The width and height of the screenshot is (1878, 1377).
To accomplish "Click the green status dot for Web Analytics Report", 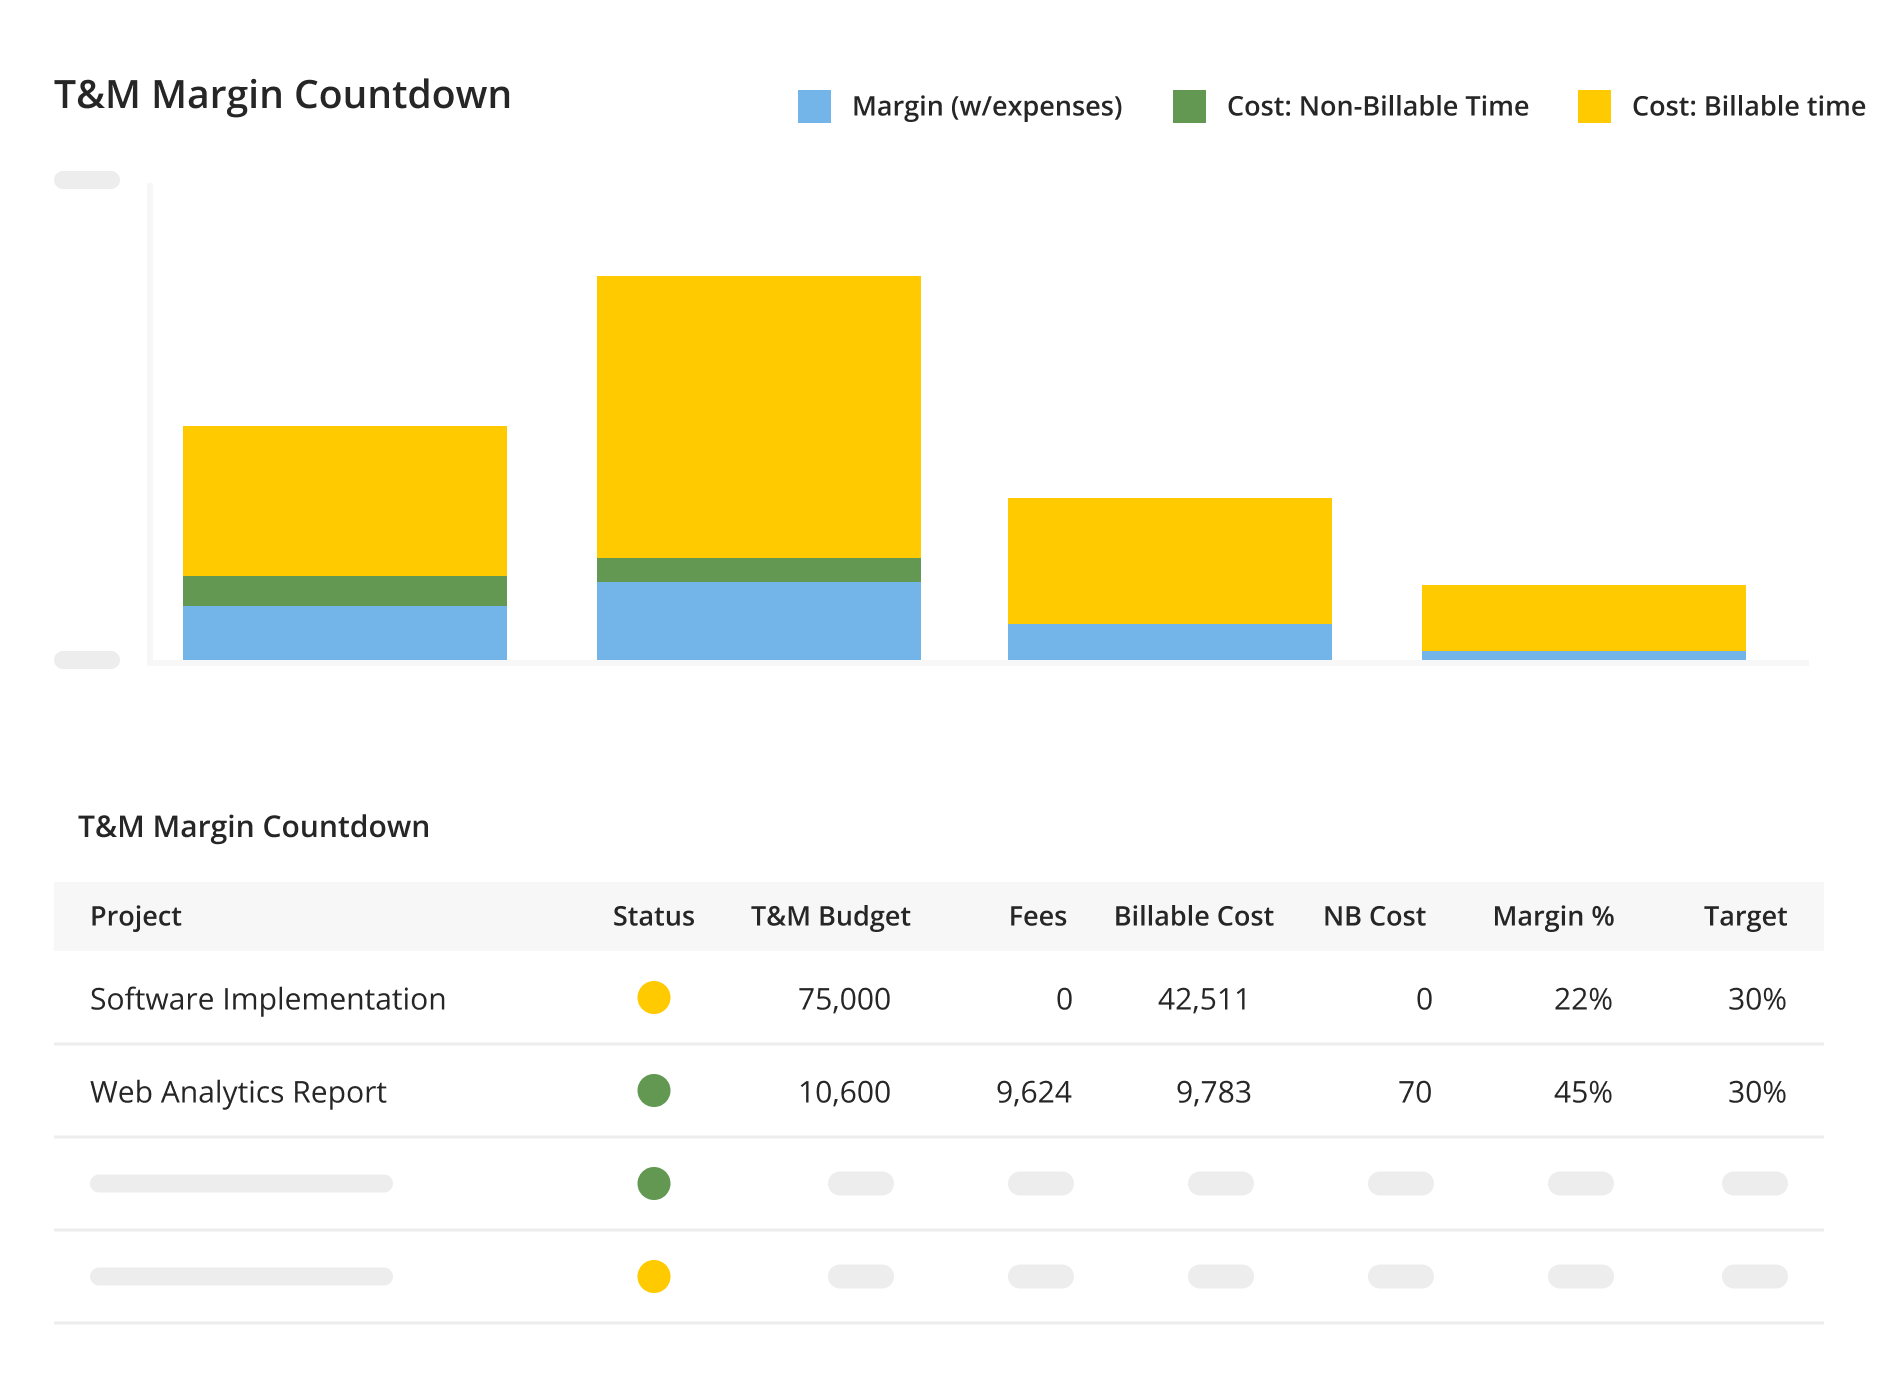I will coord(653,1091).
